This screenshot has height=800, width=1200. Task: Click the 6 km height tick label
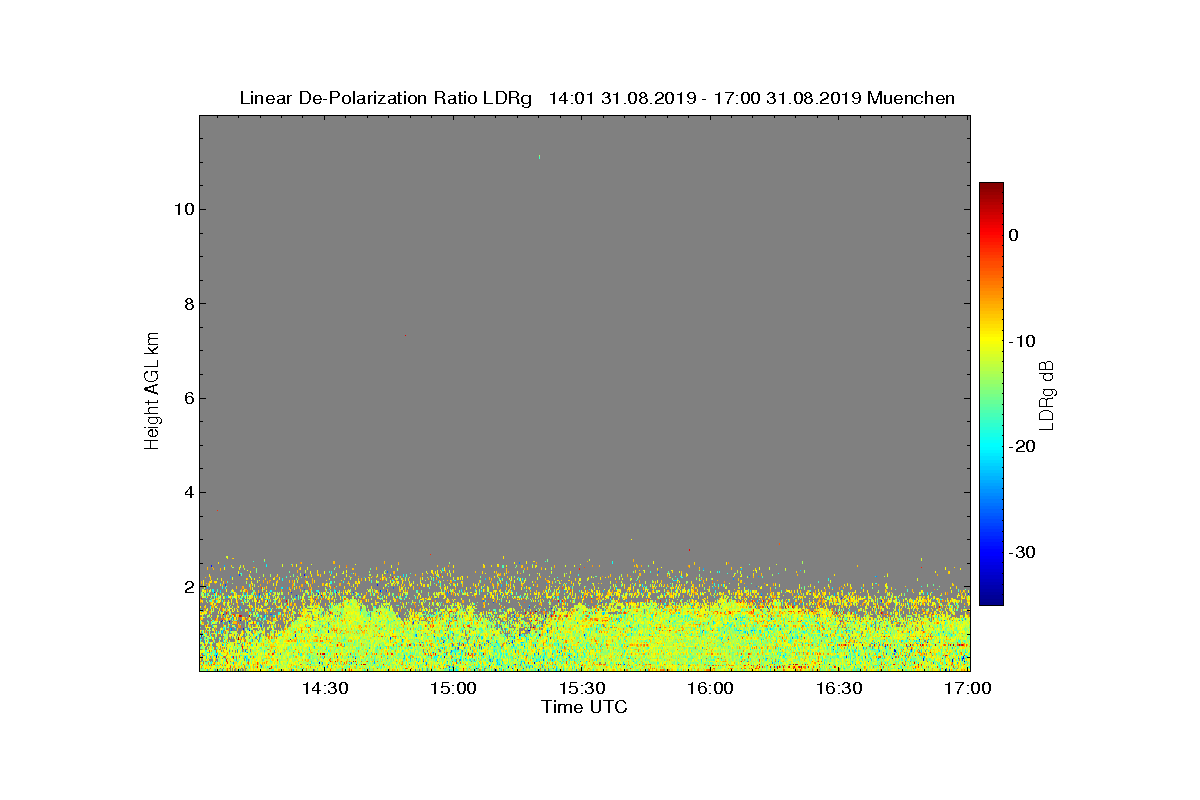[188, 398]
